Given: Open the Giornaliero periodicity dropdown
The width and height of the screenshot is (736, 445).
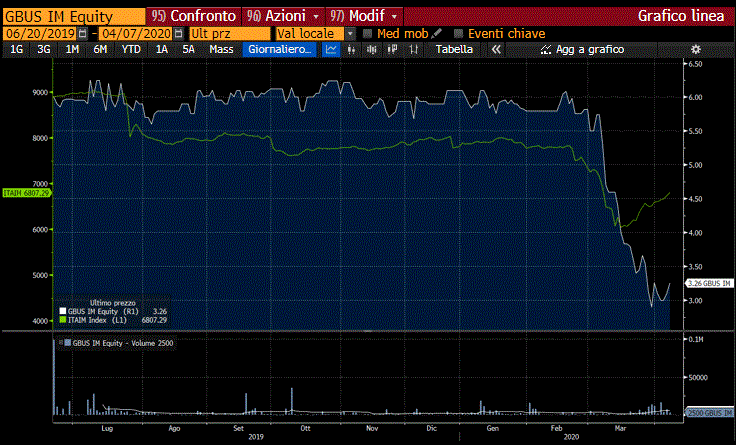Looking at the screenshot, I should coord(280,49).
